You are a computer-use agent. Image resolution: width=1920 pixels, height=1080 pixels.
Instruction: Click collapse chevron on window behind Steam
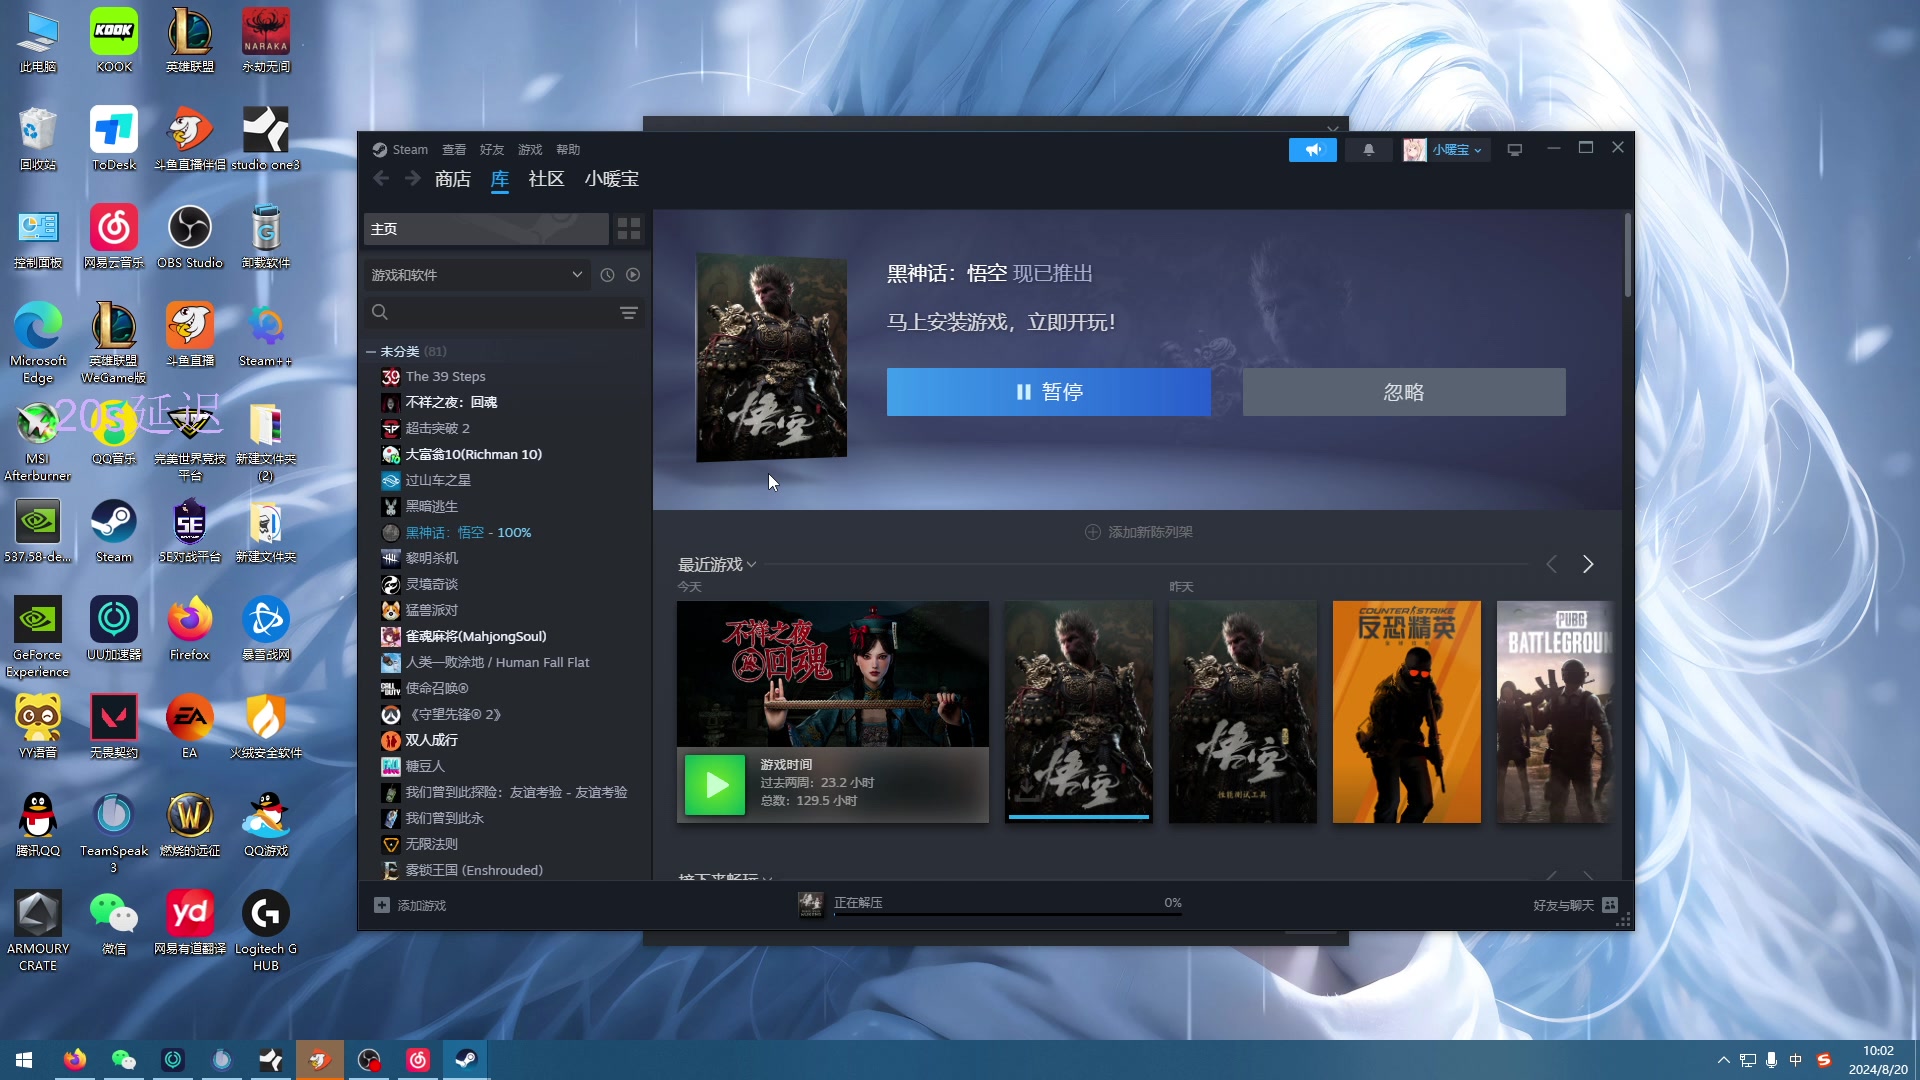pos(1332,128)
